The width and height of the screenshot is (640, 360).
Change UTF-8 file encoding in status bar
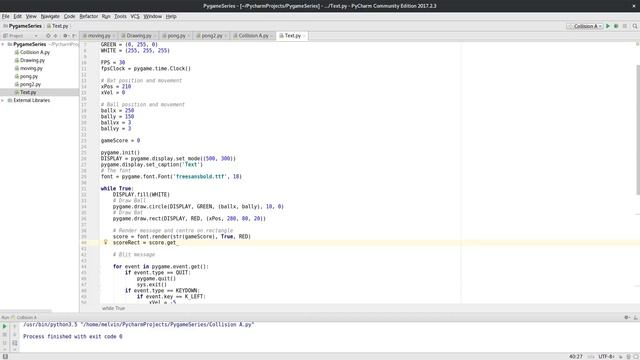point(607,356)
